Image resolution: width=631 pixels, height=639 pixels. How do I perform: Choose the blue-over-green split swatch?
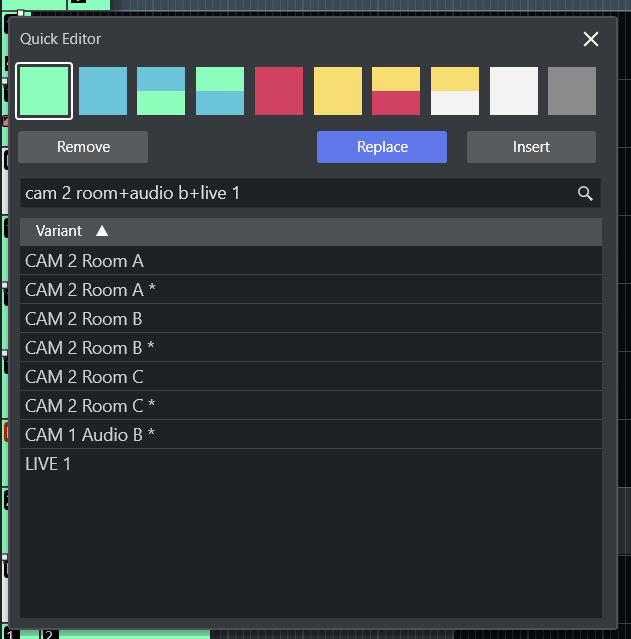[x=161, y=91]
